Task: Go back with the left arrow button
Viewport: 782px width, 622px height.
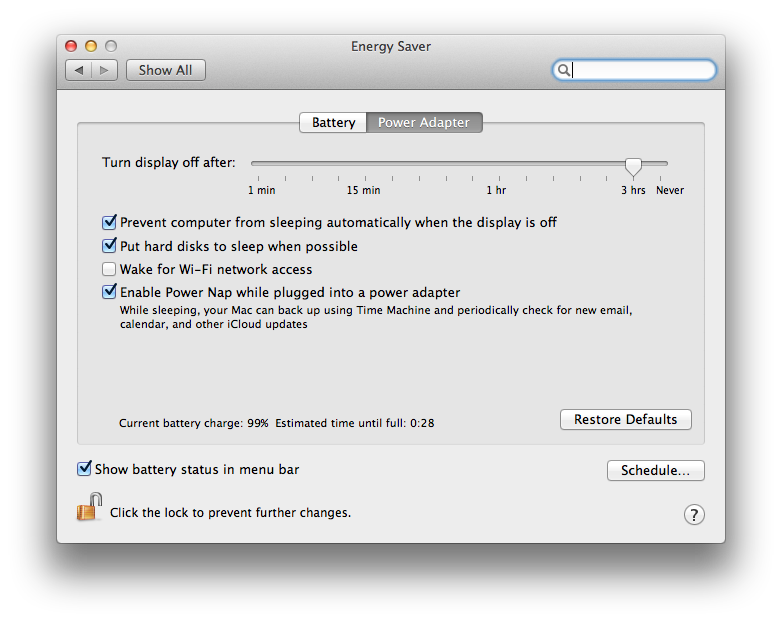Action: [79, 70]
